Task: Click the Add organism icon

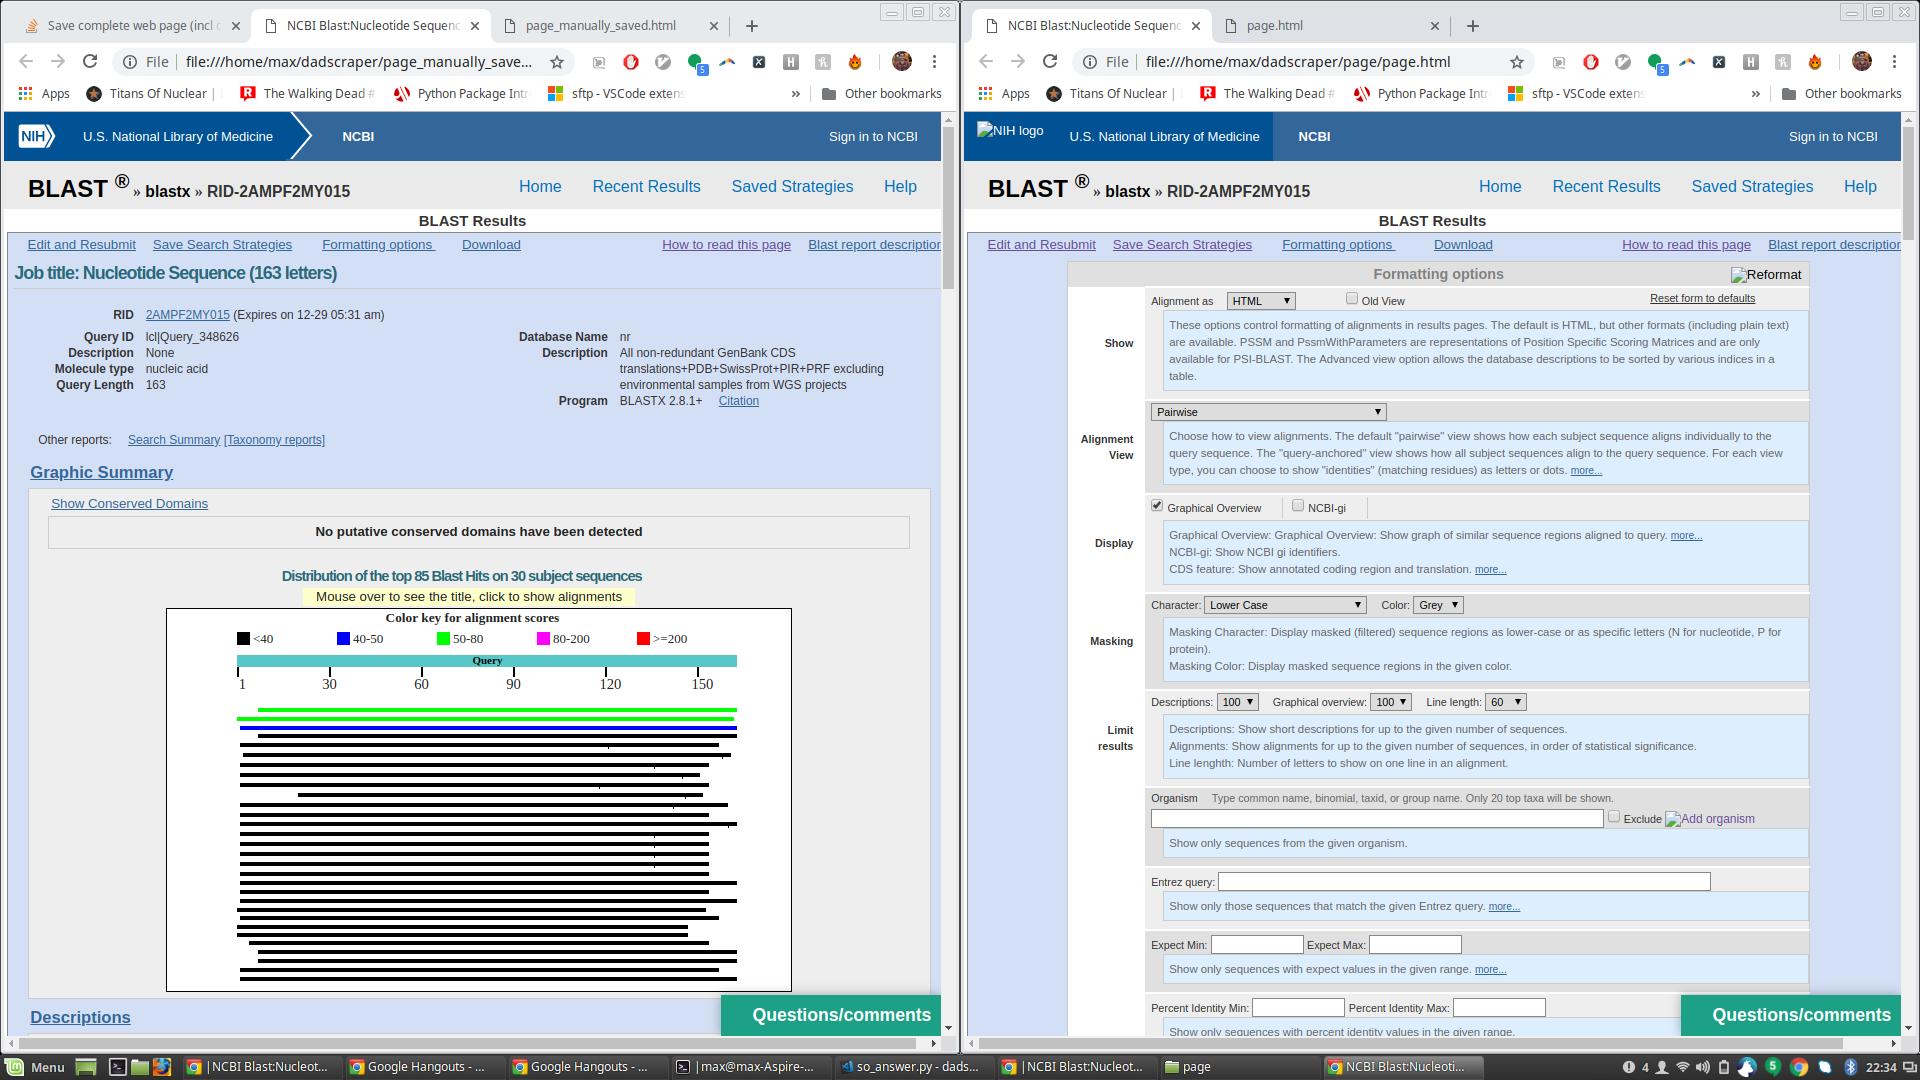Action: click(1709, 819)
